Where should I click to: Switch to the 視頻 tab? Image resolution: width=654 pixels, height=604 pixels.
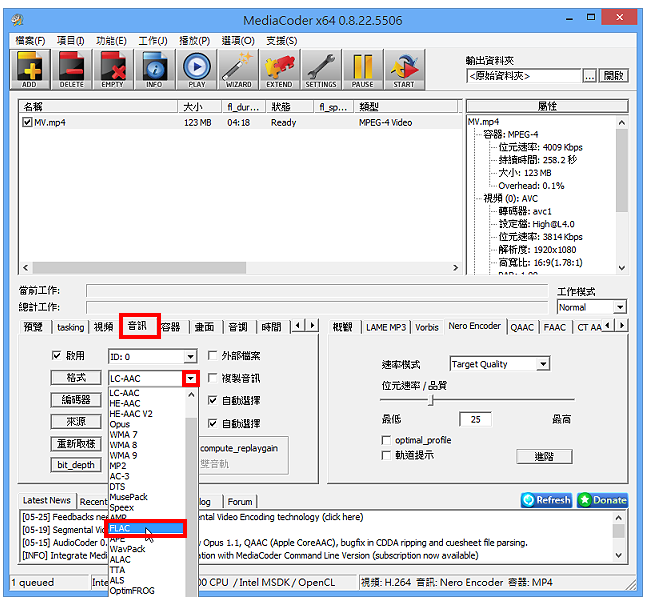coord(103,327)
